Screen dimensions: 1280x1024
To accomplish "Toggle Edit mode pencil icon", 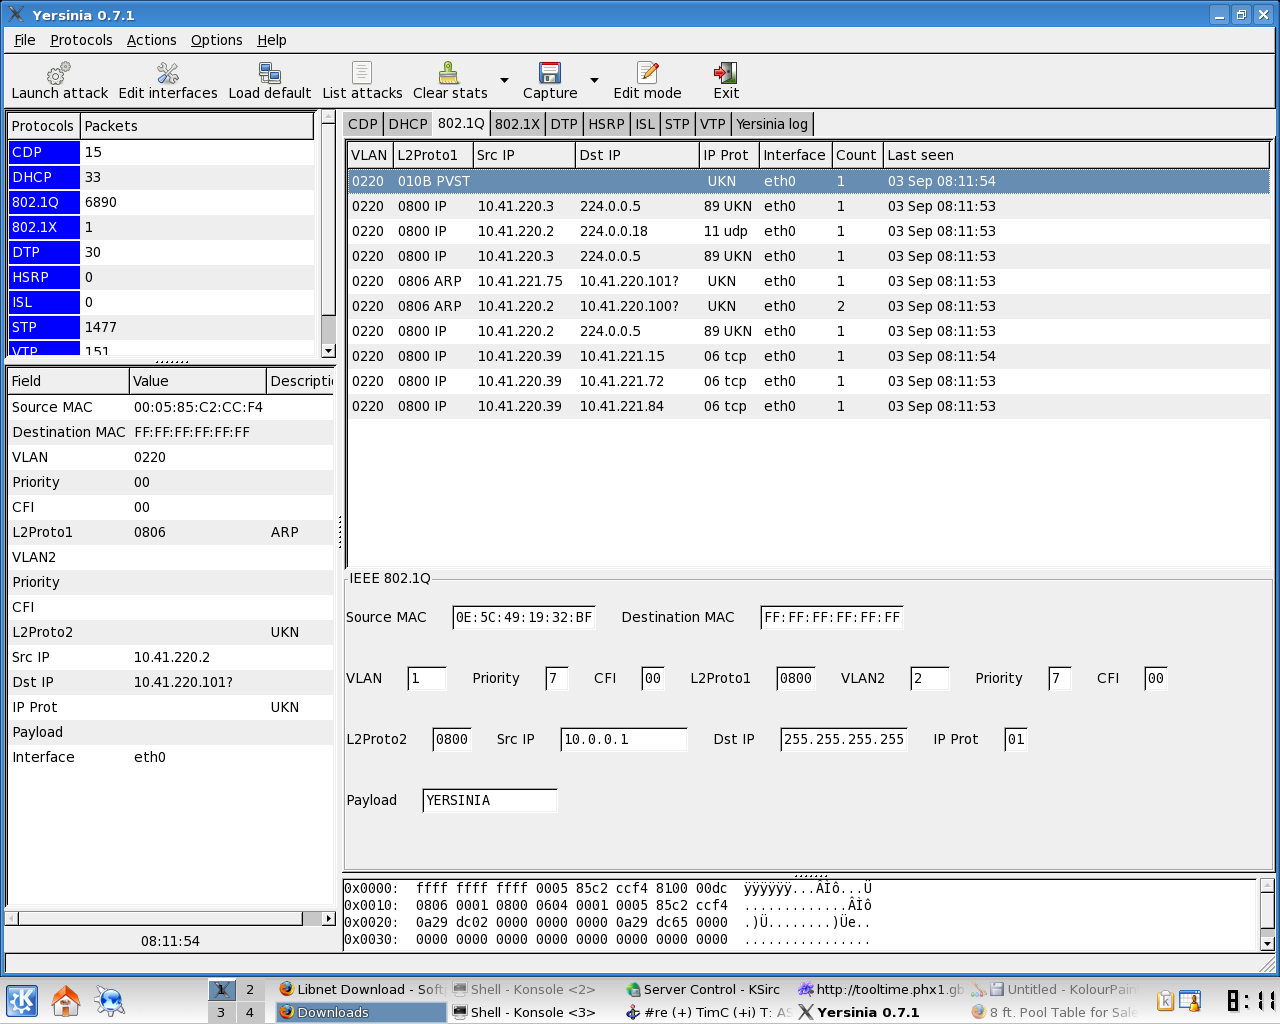I will coord(648,73).
